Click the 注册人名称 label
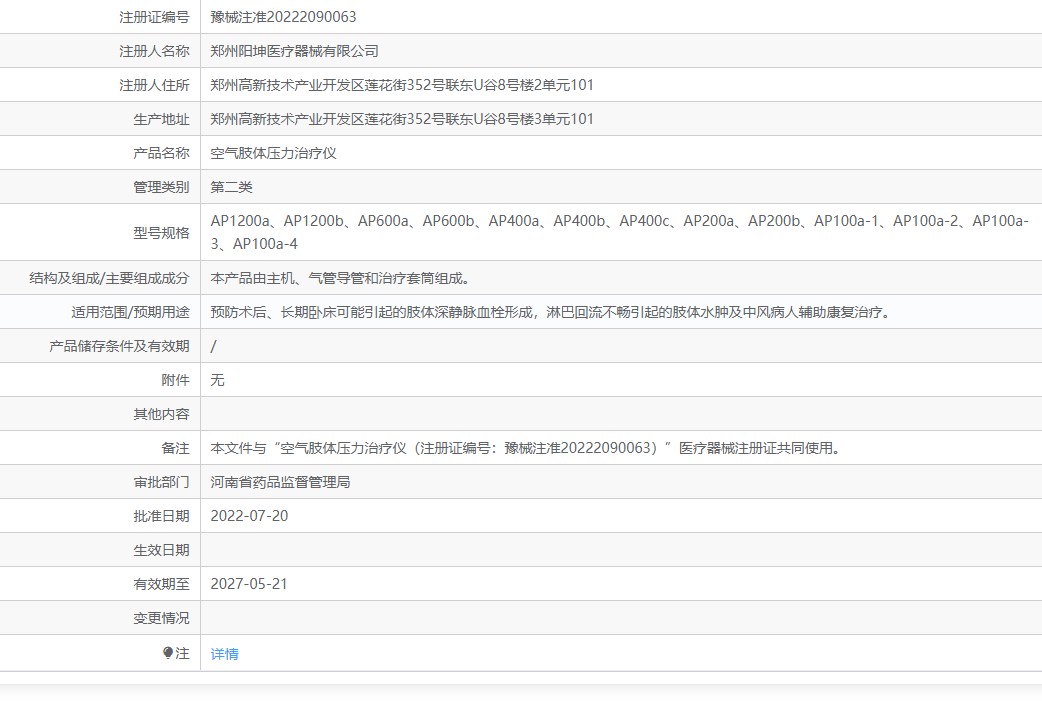The image size is (1042, 703). [x=154, y=51]
